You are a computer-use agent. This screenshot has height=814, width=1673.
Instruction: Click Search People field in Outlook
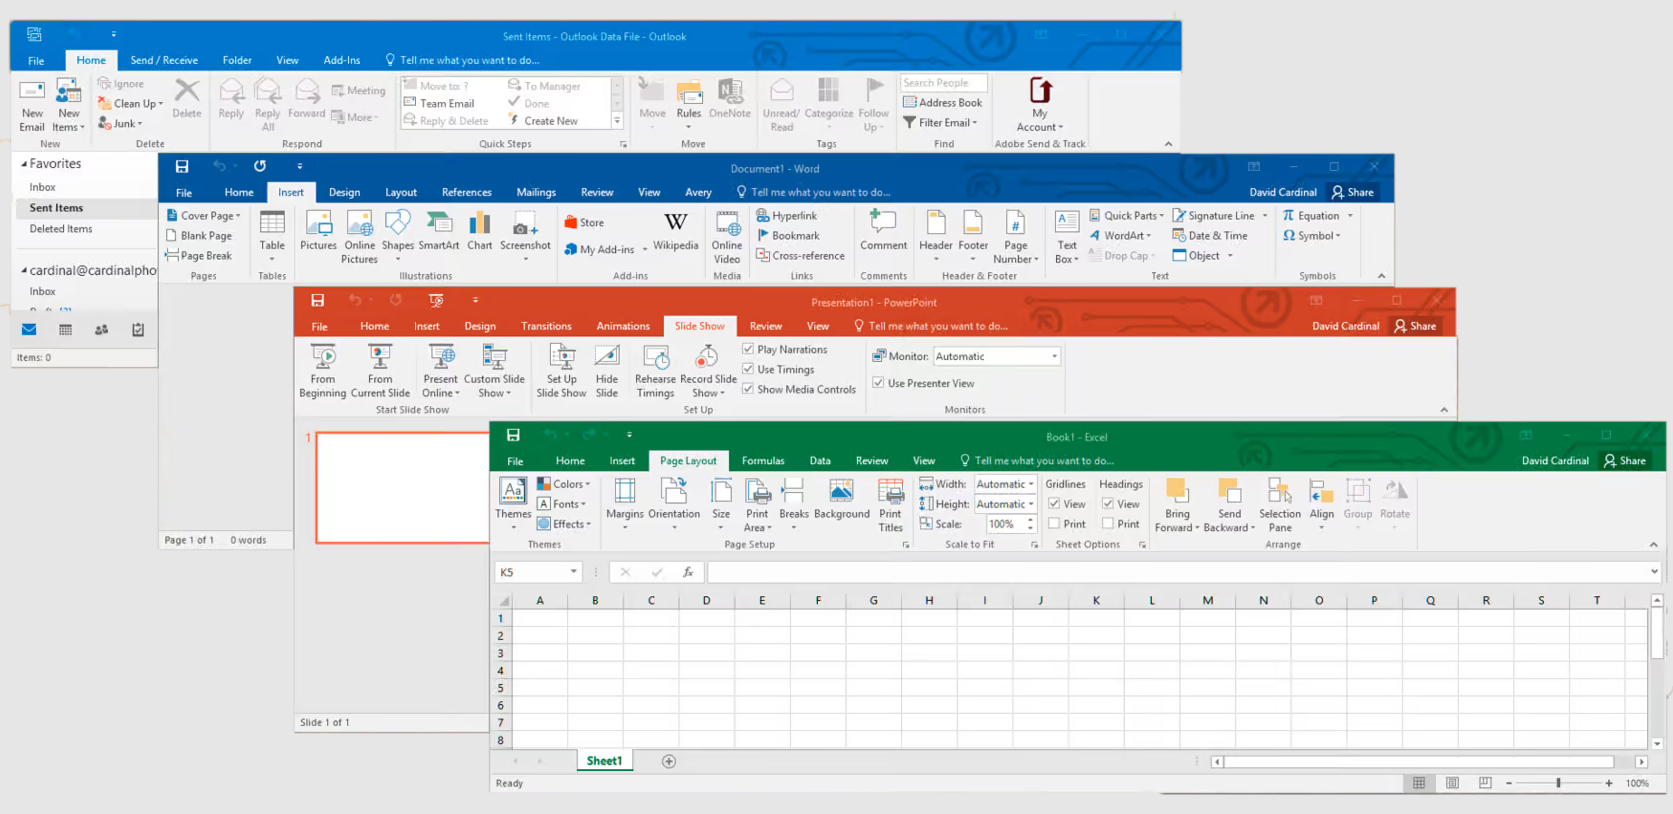tap(943, 83)
